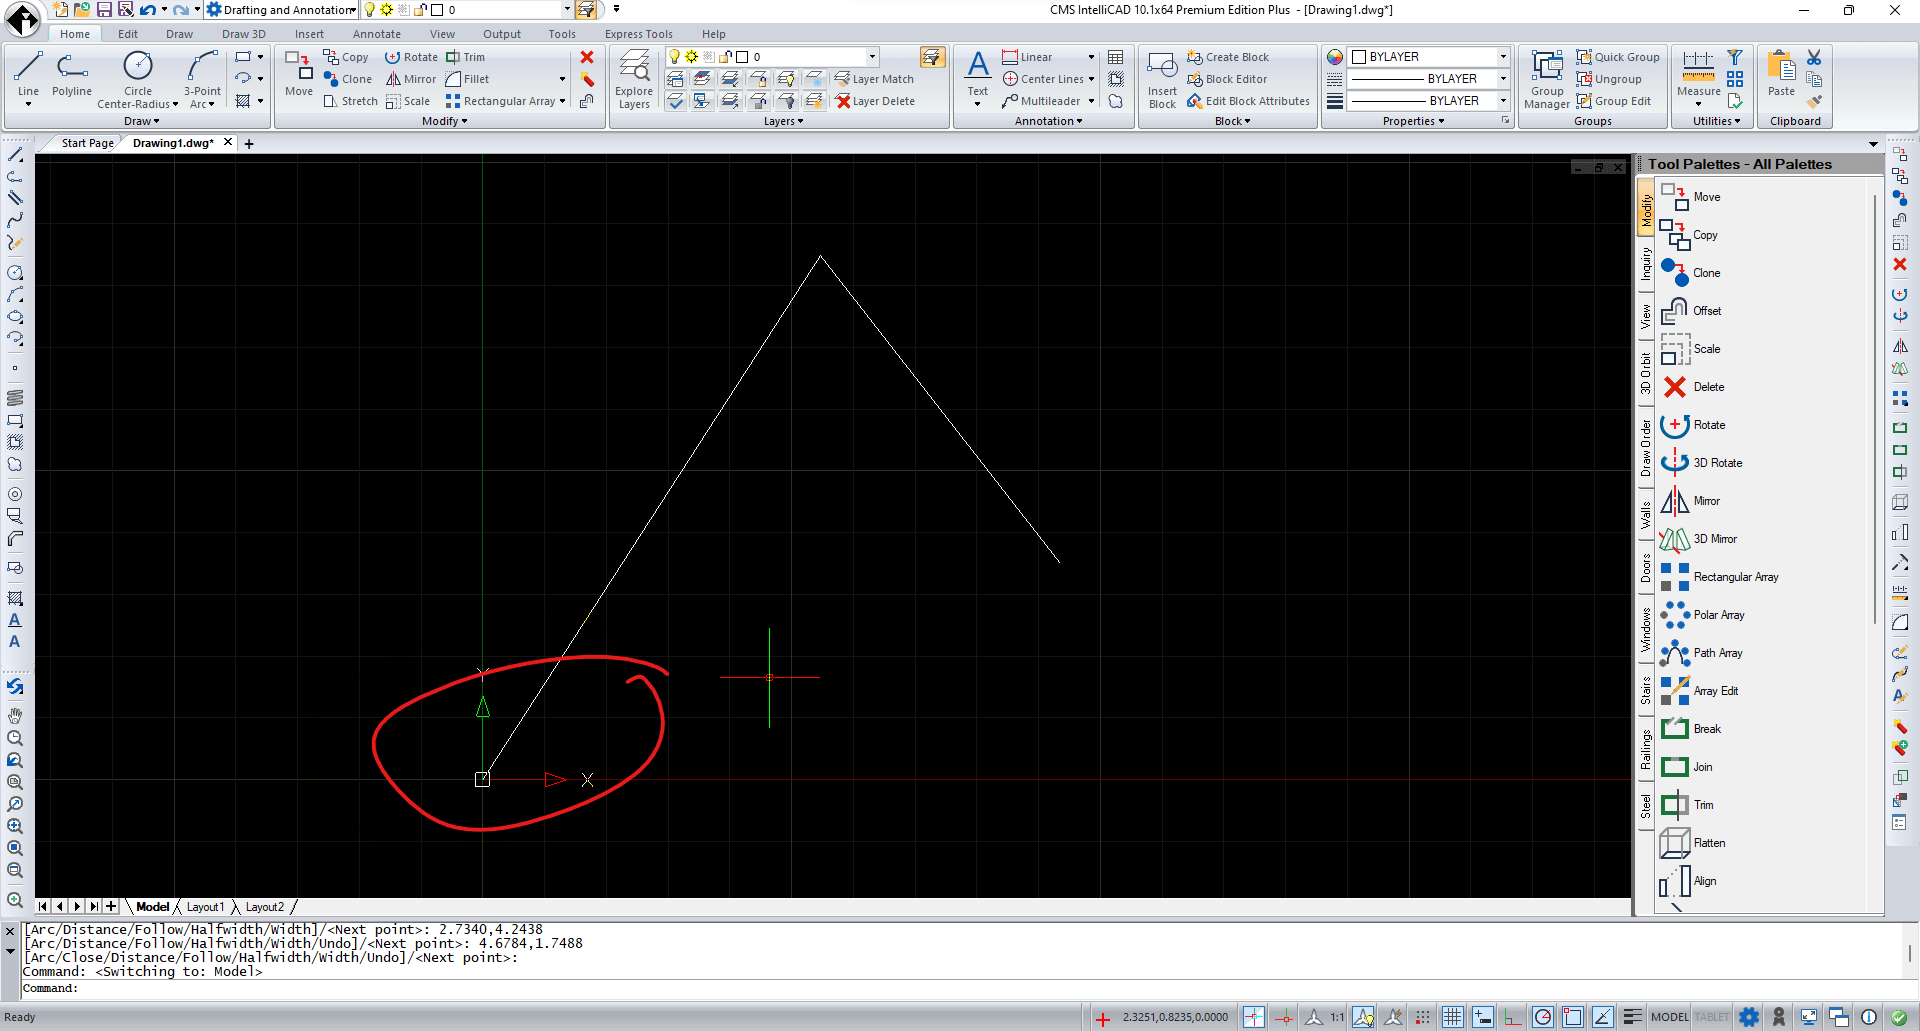This screenshot has width=1920, height=1031.
Task: Toggle MODEL space in the status bar
Action: [1669, 1017]
